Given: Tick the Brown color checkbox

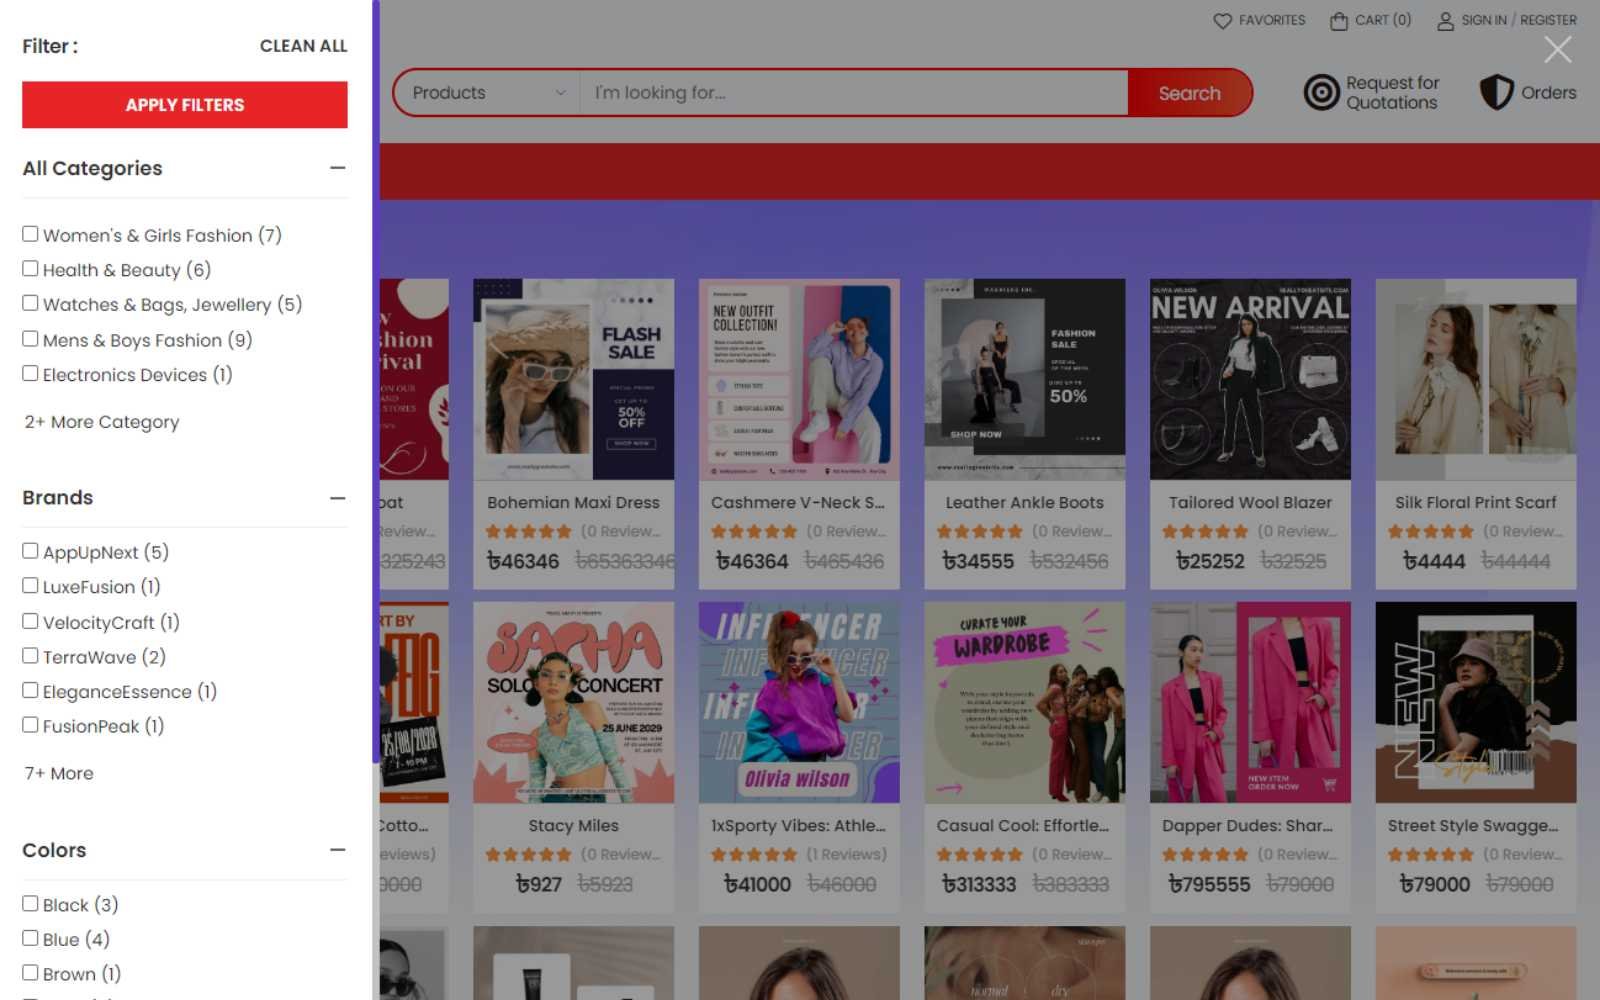Looking at the screenshot, I should [x=30, y=973].
